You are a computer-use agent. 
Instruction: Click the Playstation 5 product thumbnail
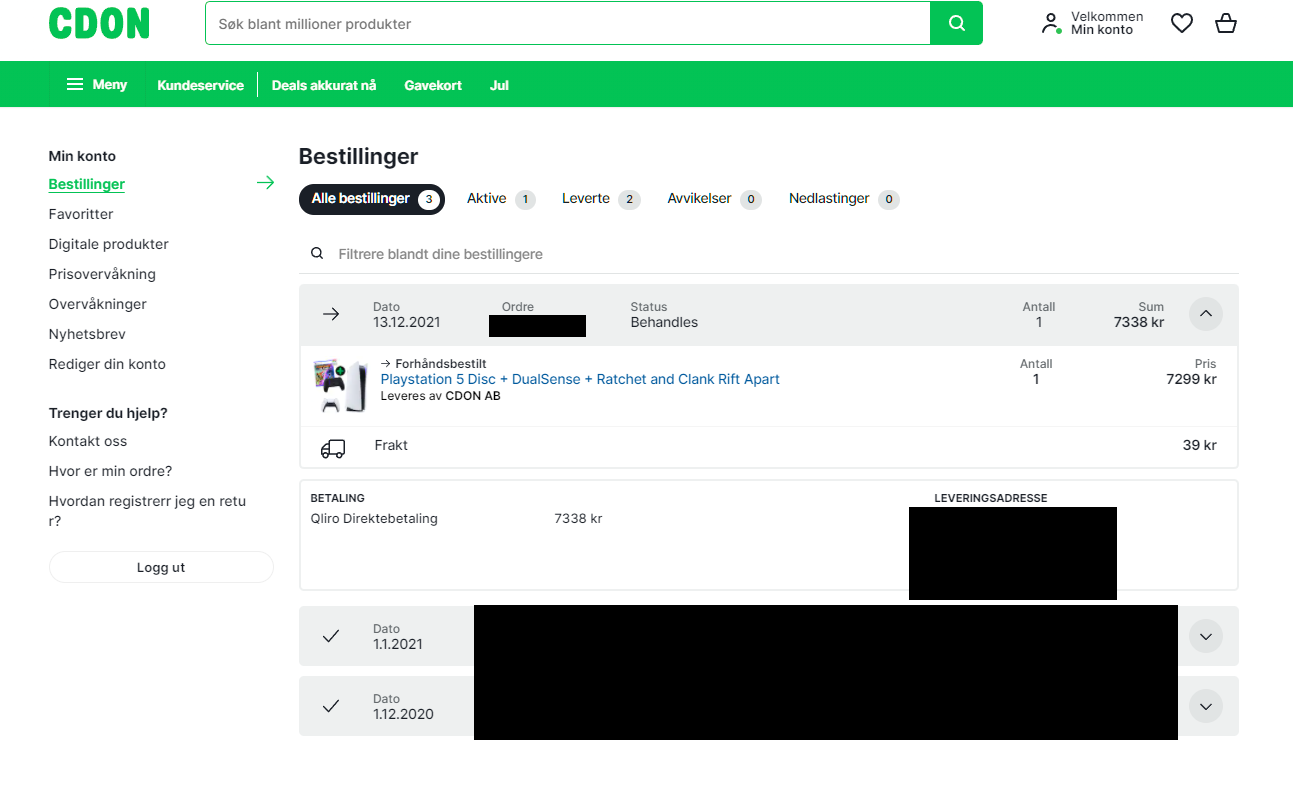[339, 387]
